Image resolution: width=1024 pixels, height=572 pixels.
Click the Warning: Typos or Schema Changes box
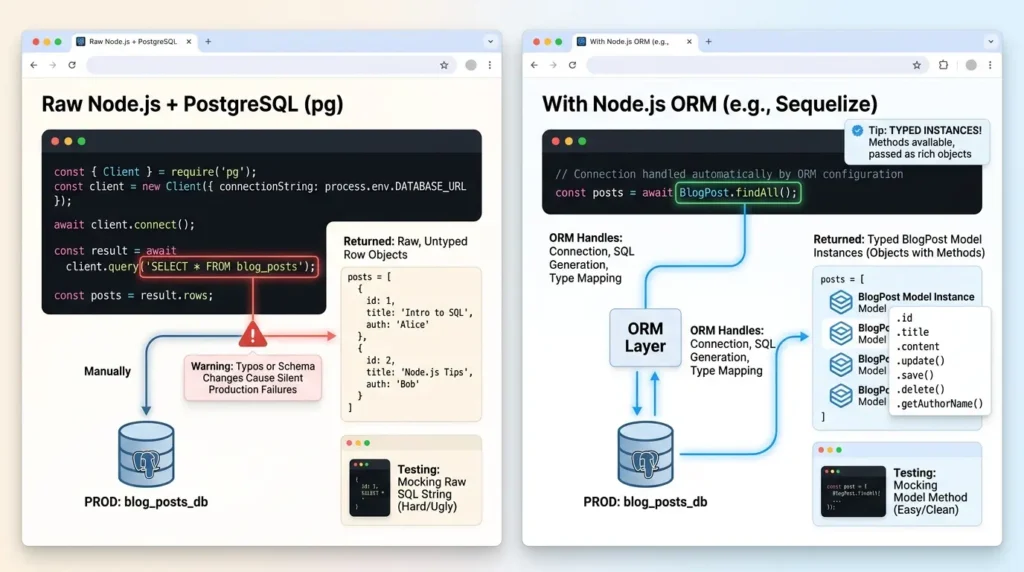click(x=253, y=378)
